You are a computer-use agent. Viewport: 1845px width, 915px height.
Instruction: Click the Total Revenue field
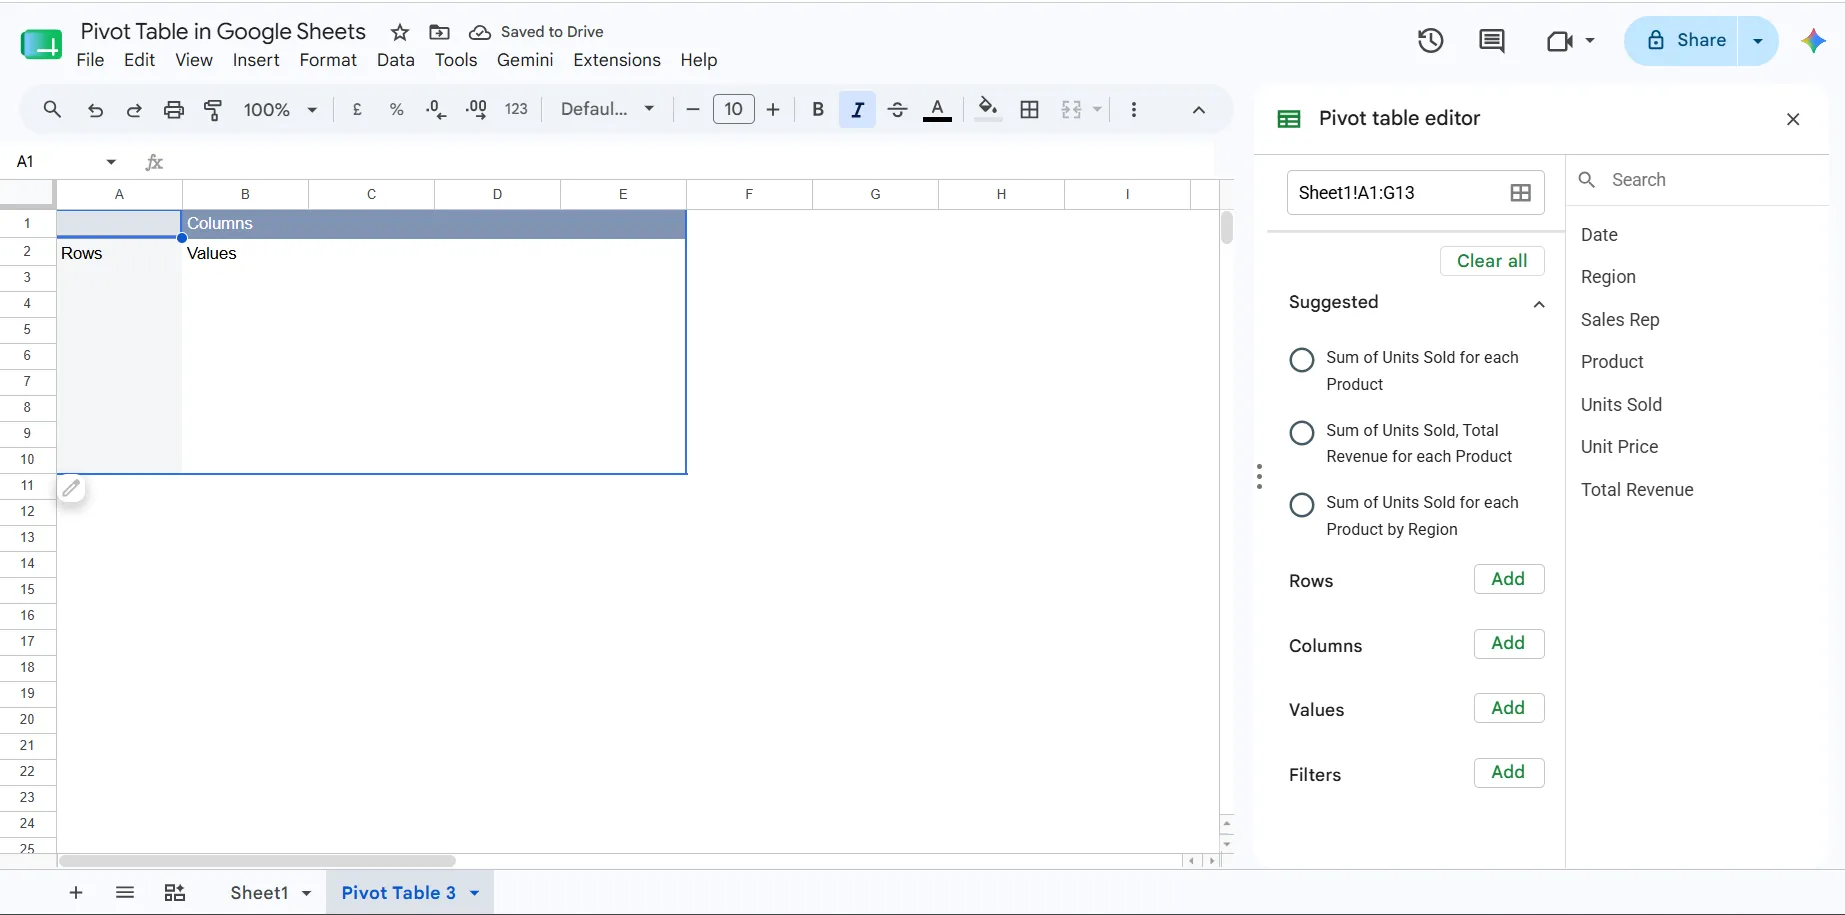1637,490
